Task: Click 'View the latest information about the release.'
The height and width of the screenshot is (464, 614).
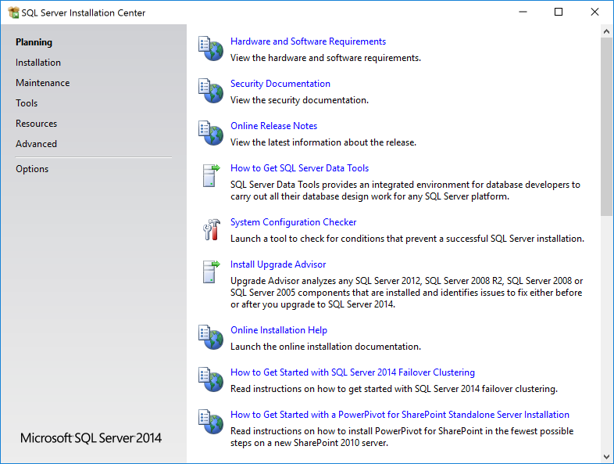Action: (323, 143)
